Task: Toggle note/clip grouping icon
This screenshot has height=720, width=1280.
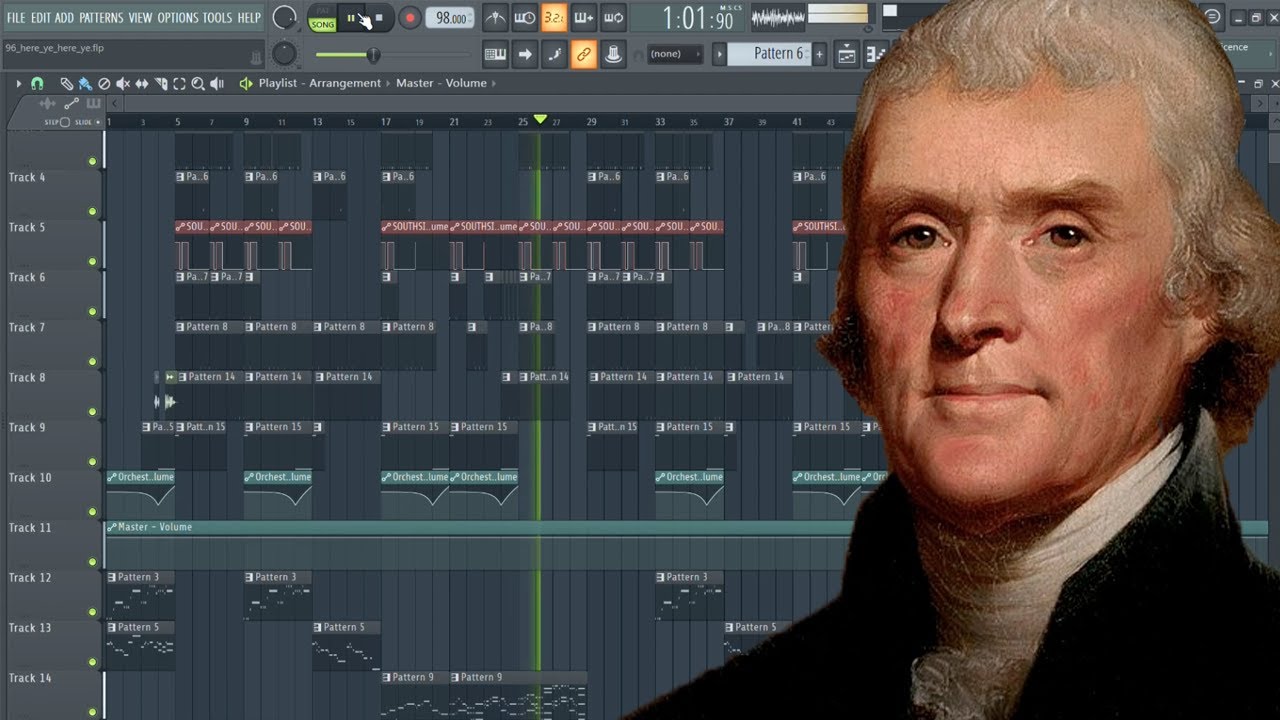Action: click(554, 55)
